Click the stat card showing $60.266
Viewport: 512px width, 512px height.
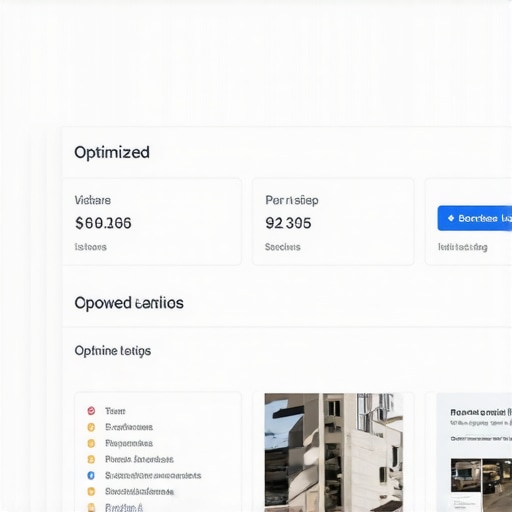pos(152,222)
